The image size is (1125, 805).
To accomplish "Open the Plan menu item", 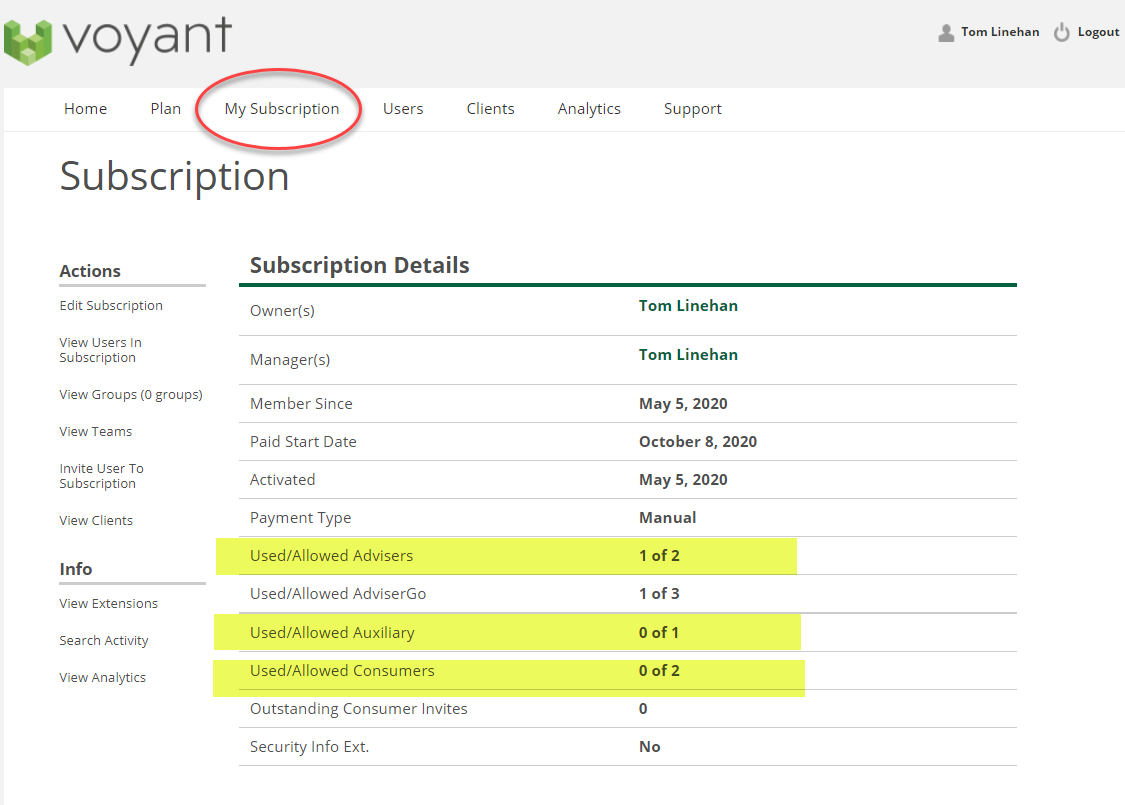I will (166, 108).
